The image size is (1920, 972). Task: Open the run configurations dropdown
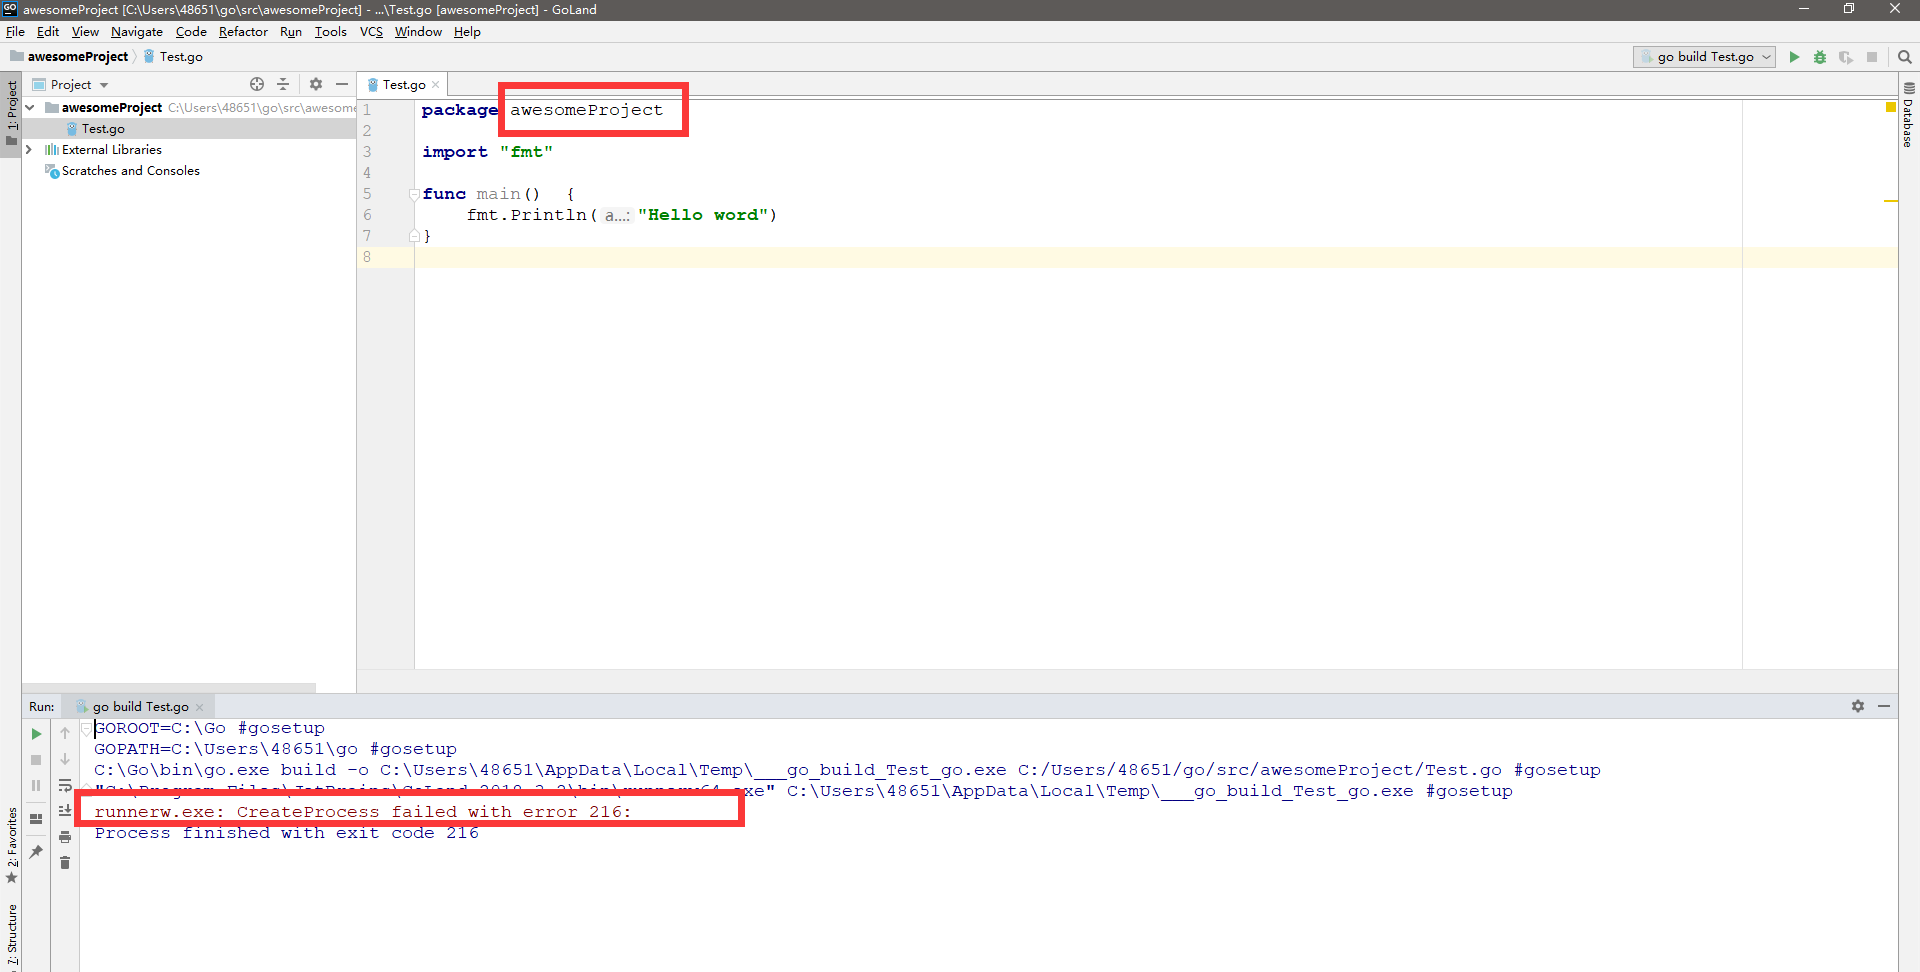[x=1765, y=57]
